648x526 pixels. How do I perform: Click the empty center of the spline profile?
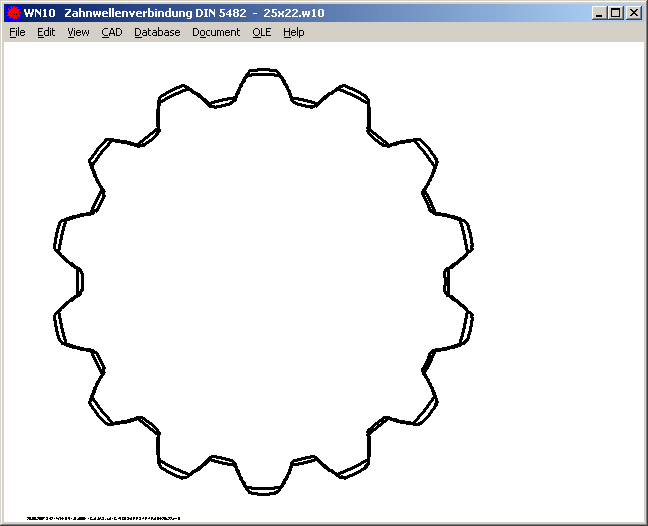tap(263, 280)
